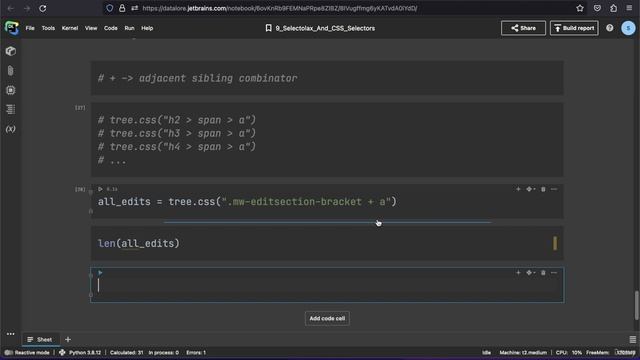Open the convert cell dropdown on the empty cell
This screenshot has width=640, height=360.
tap(530, 273)
